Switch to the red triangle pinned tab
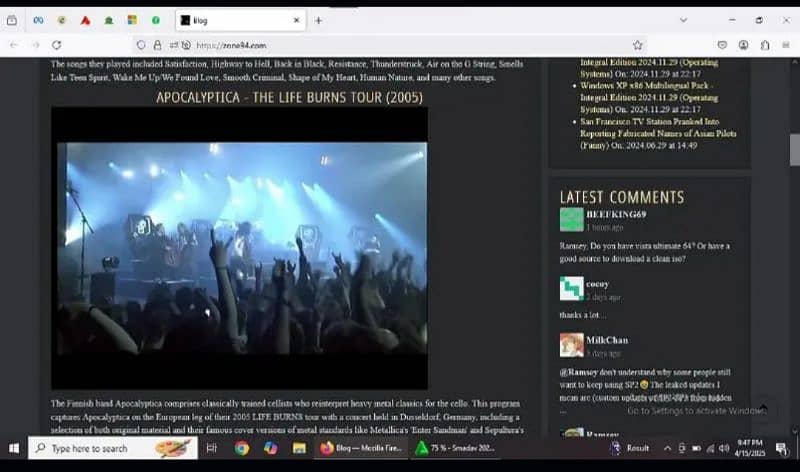800x472 pixels. click(85, 20)
